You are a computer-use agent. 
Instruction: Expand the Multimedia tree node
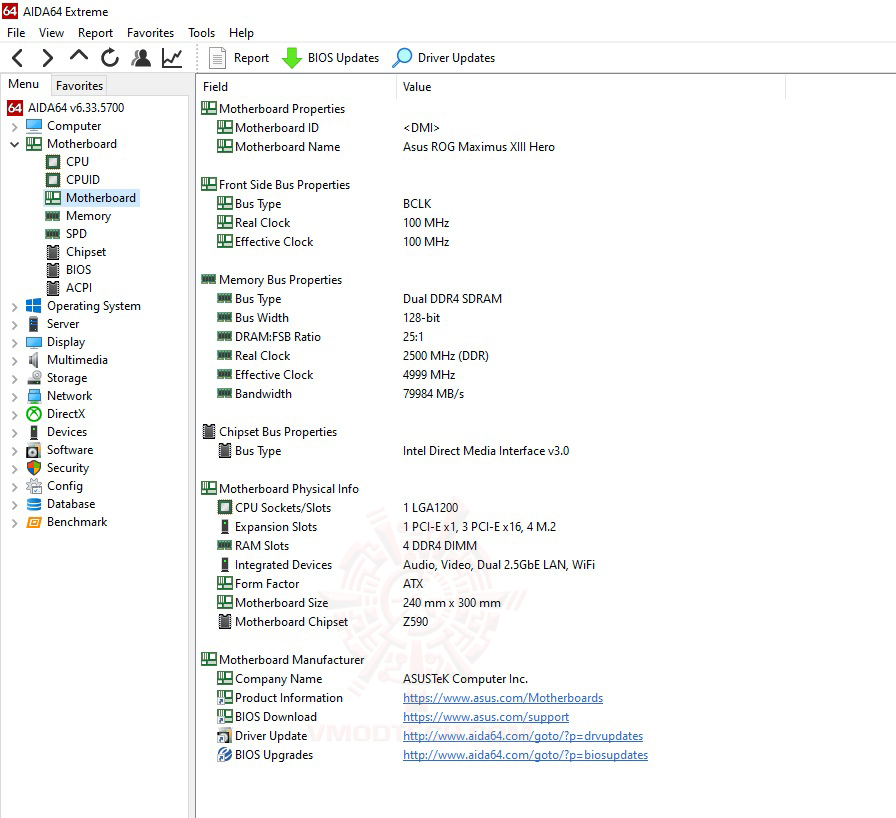[15, 360]
